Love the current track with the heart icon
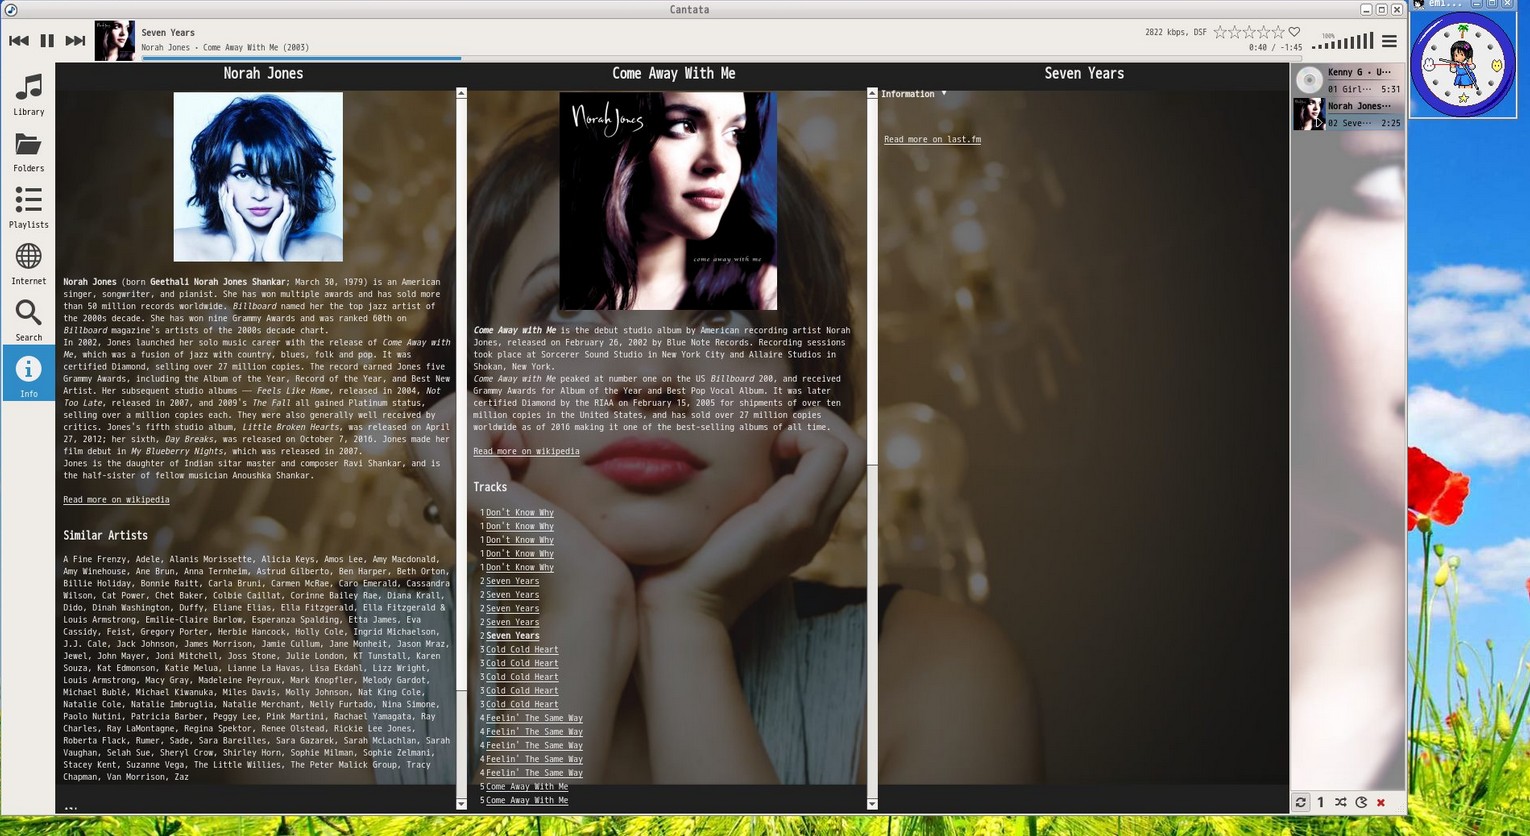Viewport: 1530px width, 836px height. [x=1294, y=31]
